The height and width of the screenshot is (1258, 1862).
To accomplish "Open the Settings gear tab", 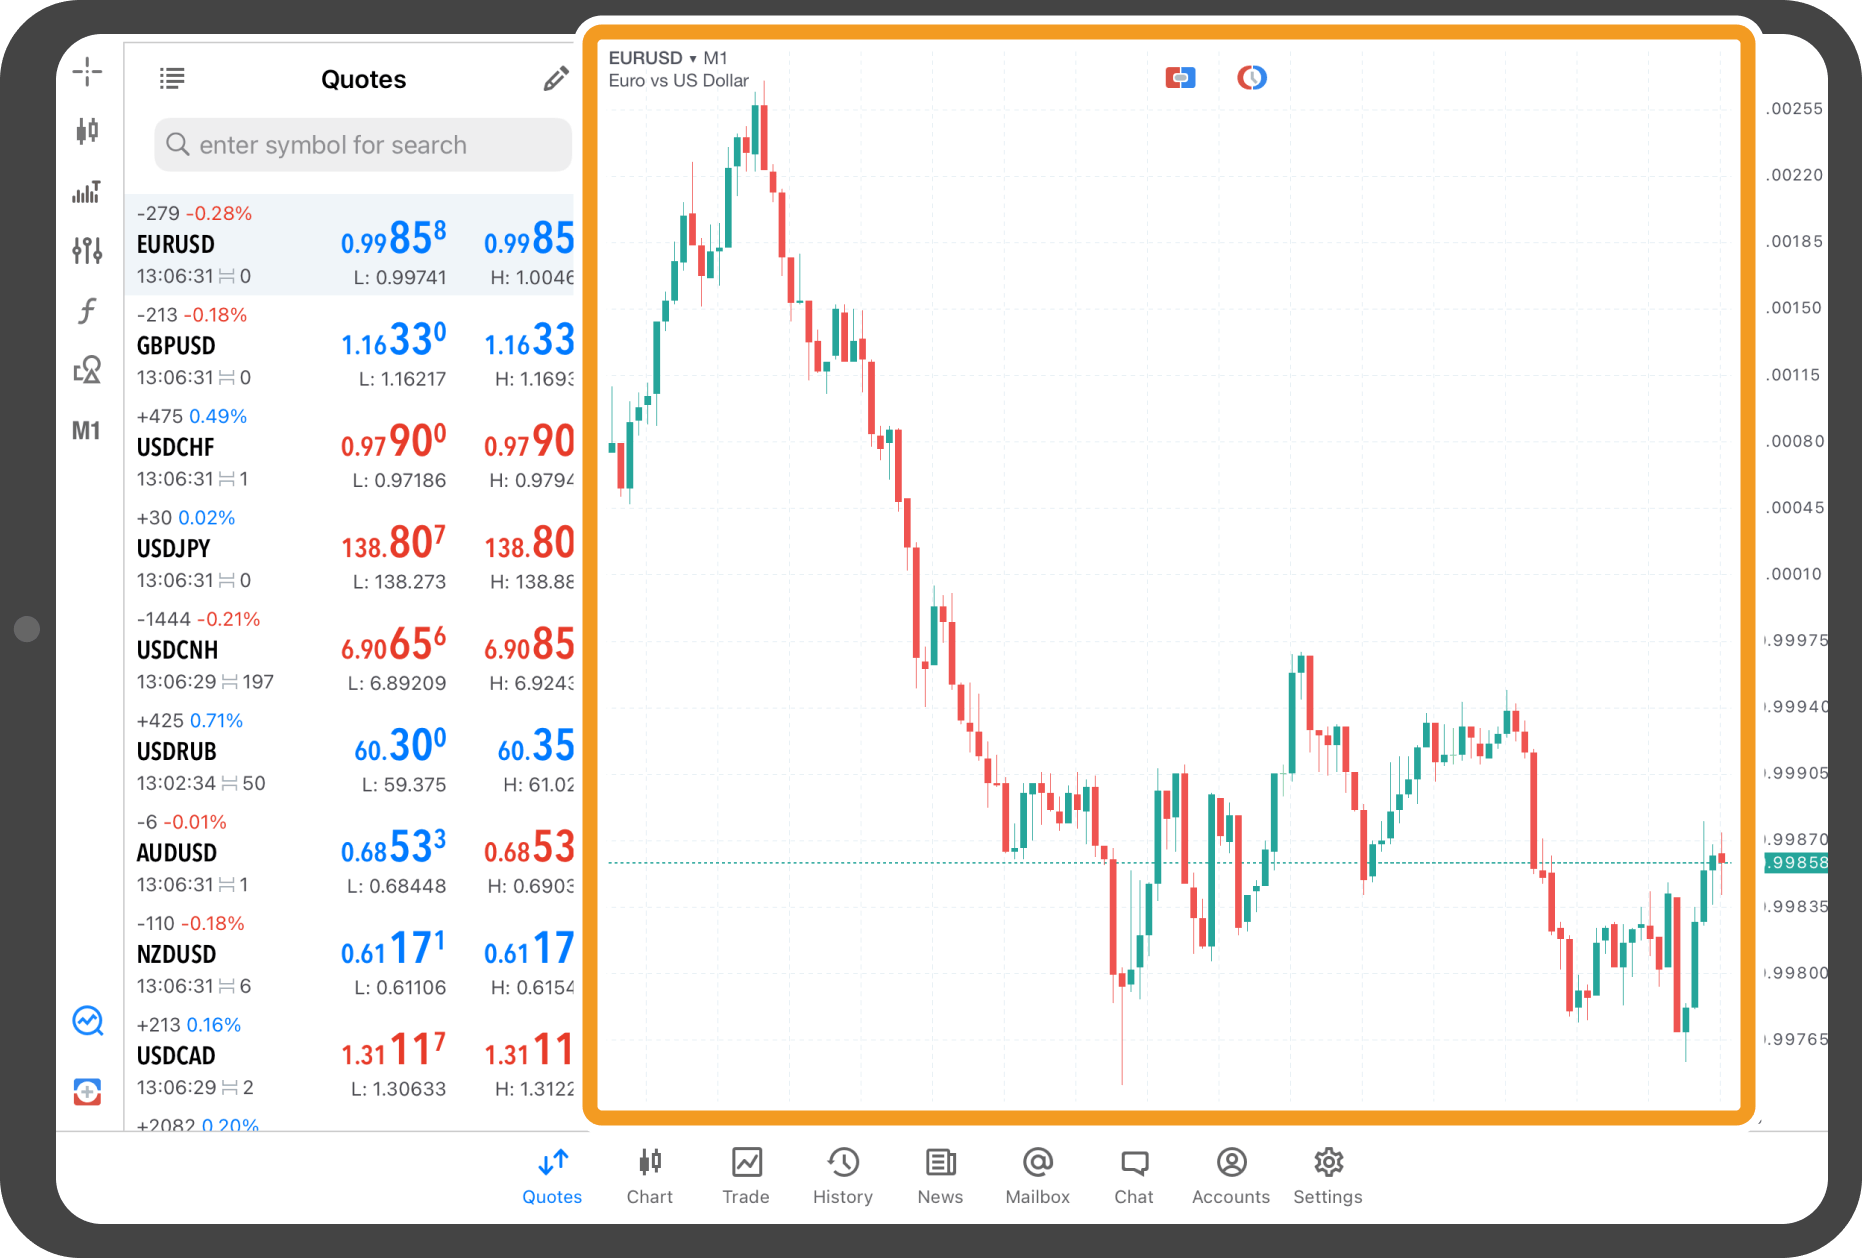I will pyautogui.click(x=1327, y=1175).
